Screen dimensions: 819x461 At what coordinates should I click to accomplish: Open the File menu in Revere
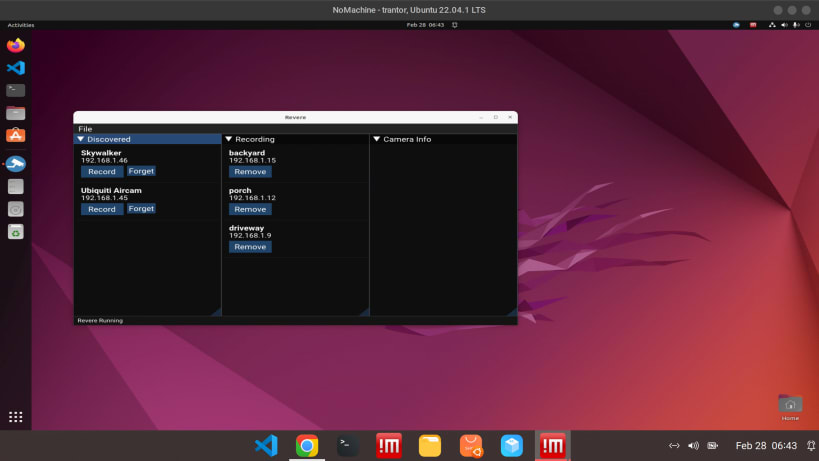(85, 129)
